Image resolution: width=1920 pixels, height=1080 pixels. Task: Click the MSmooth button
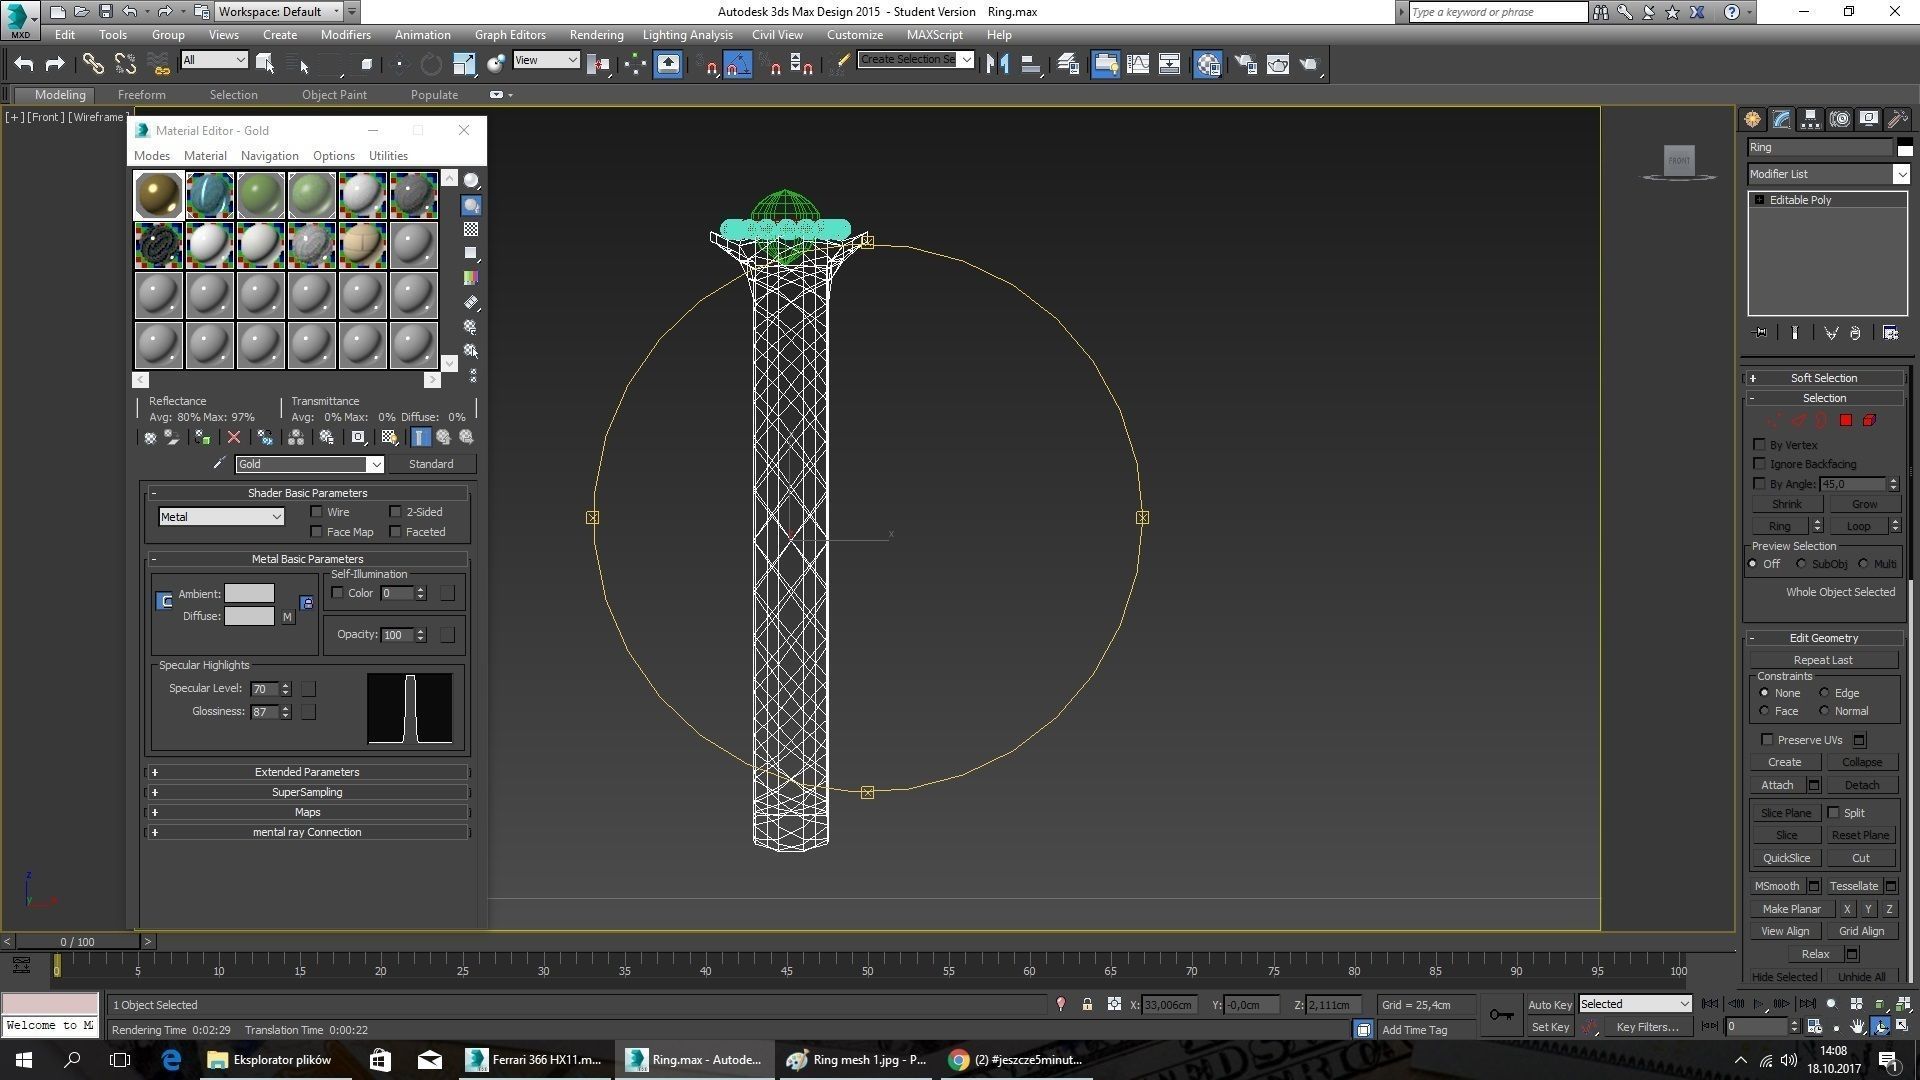coord(1777,886)
